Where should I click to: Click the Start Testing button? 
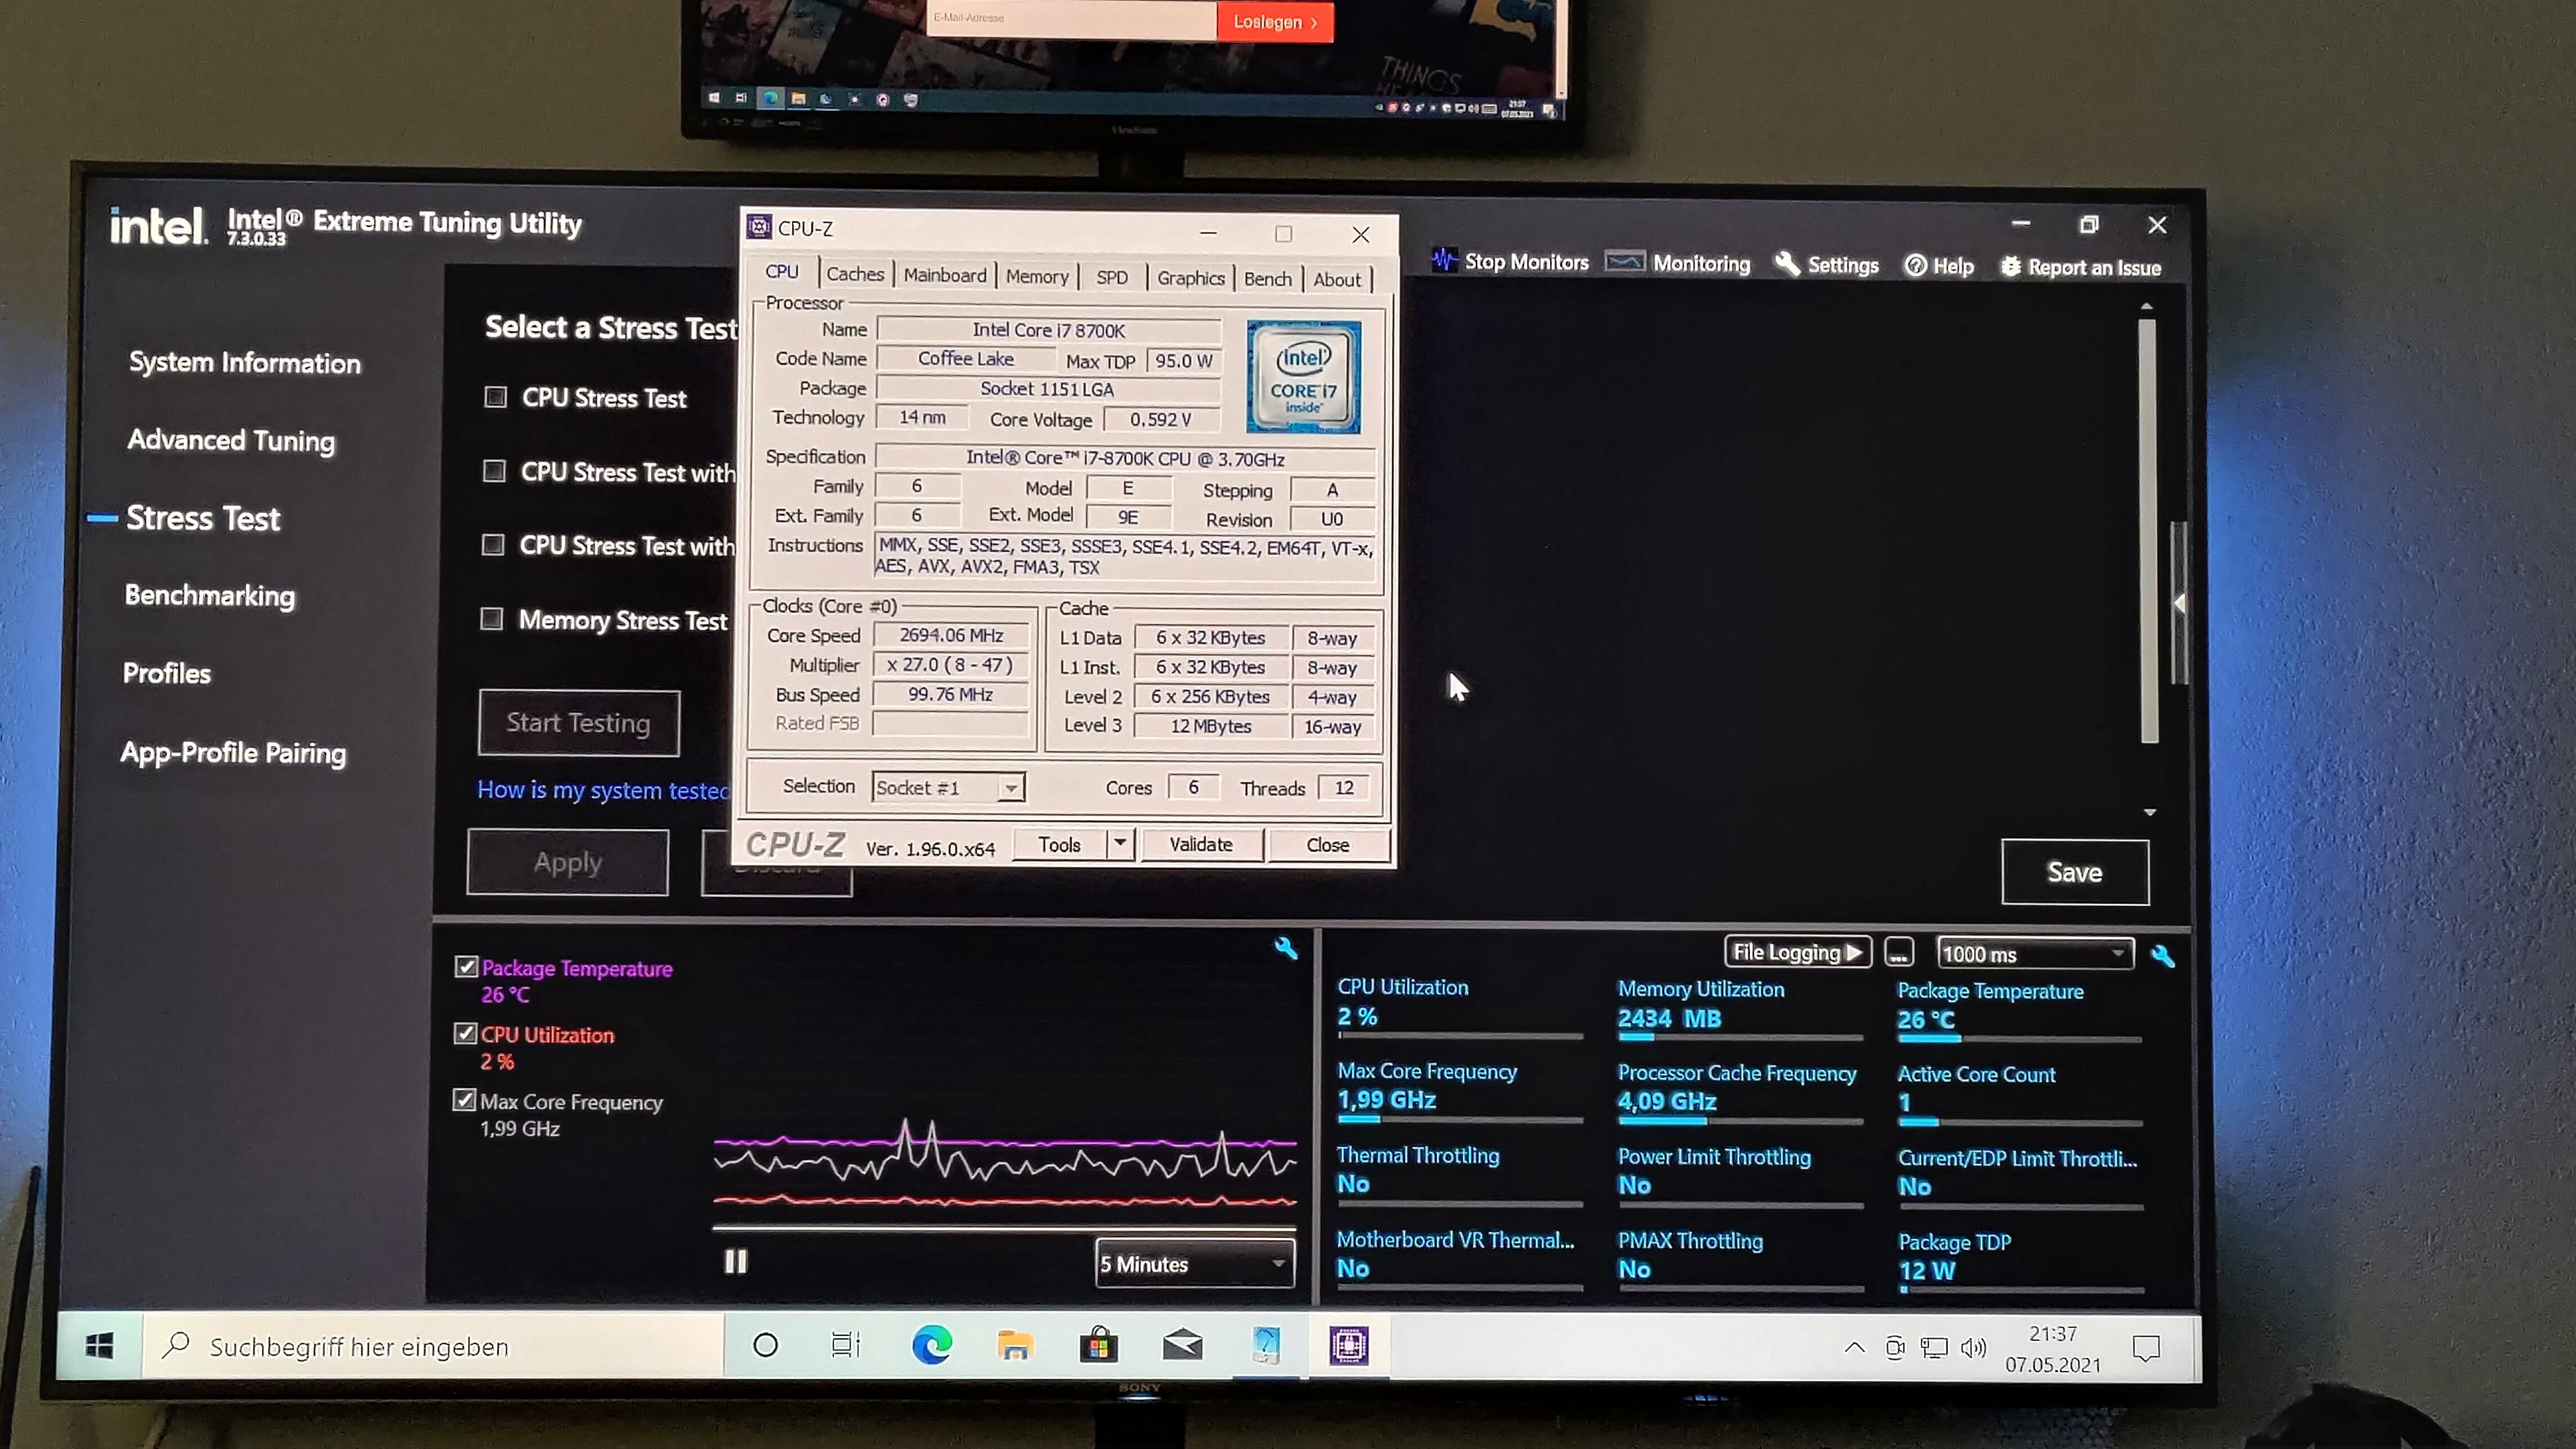579,723
